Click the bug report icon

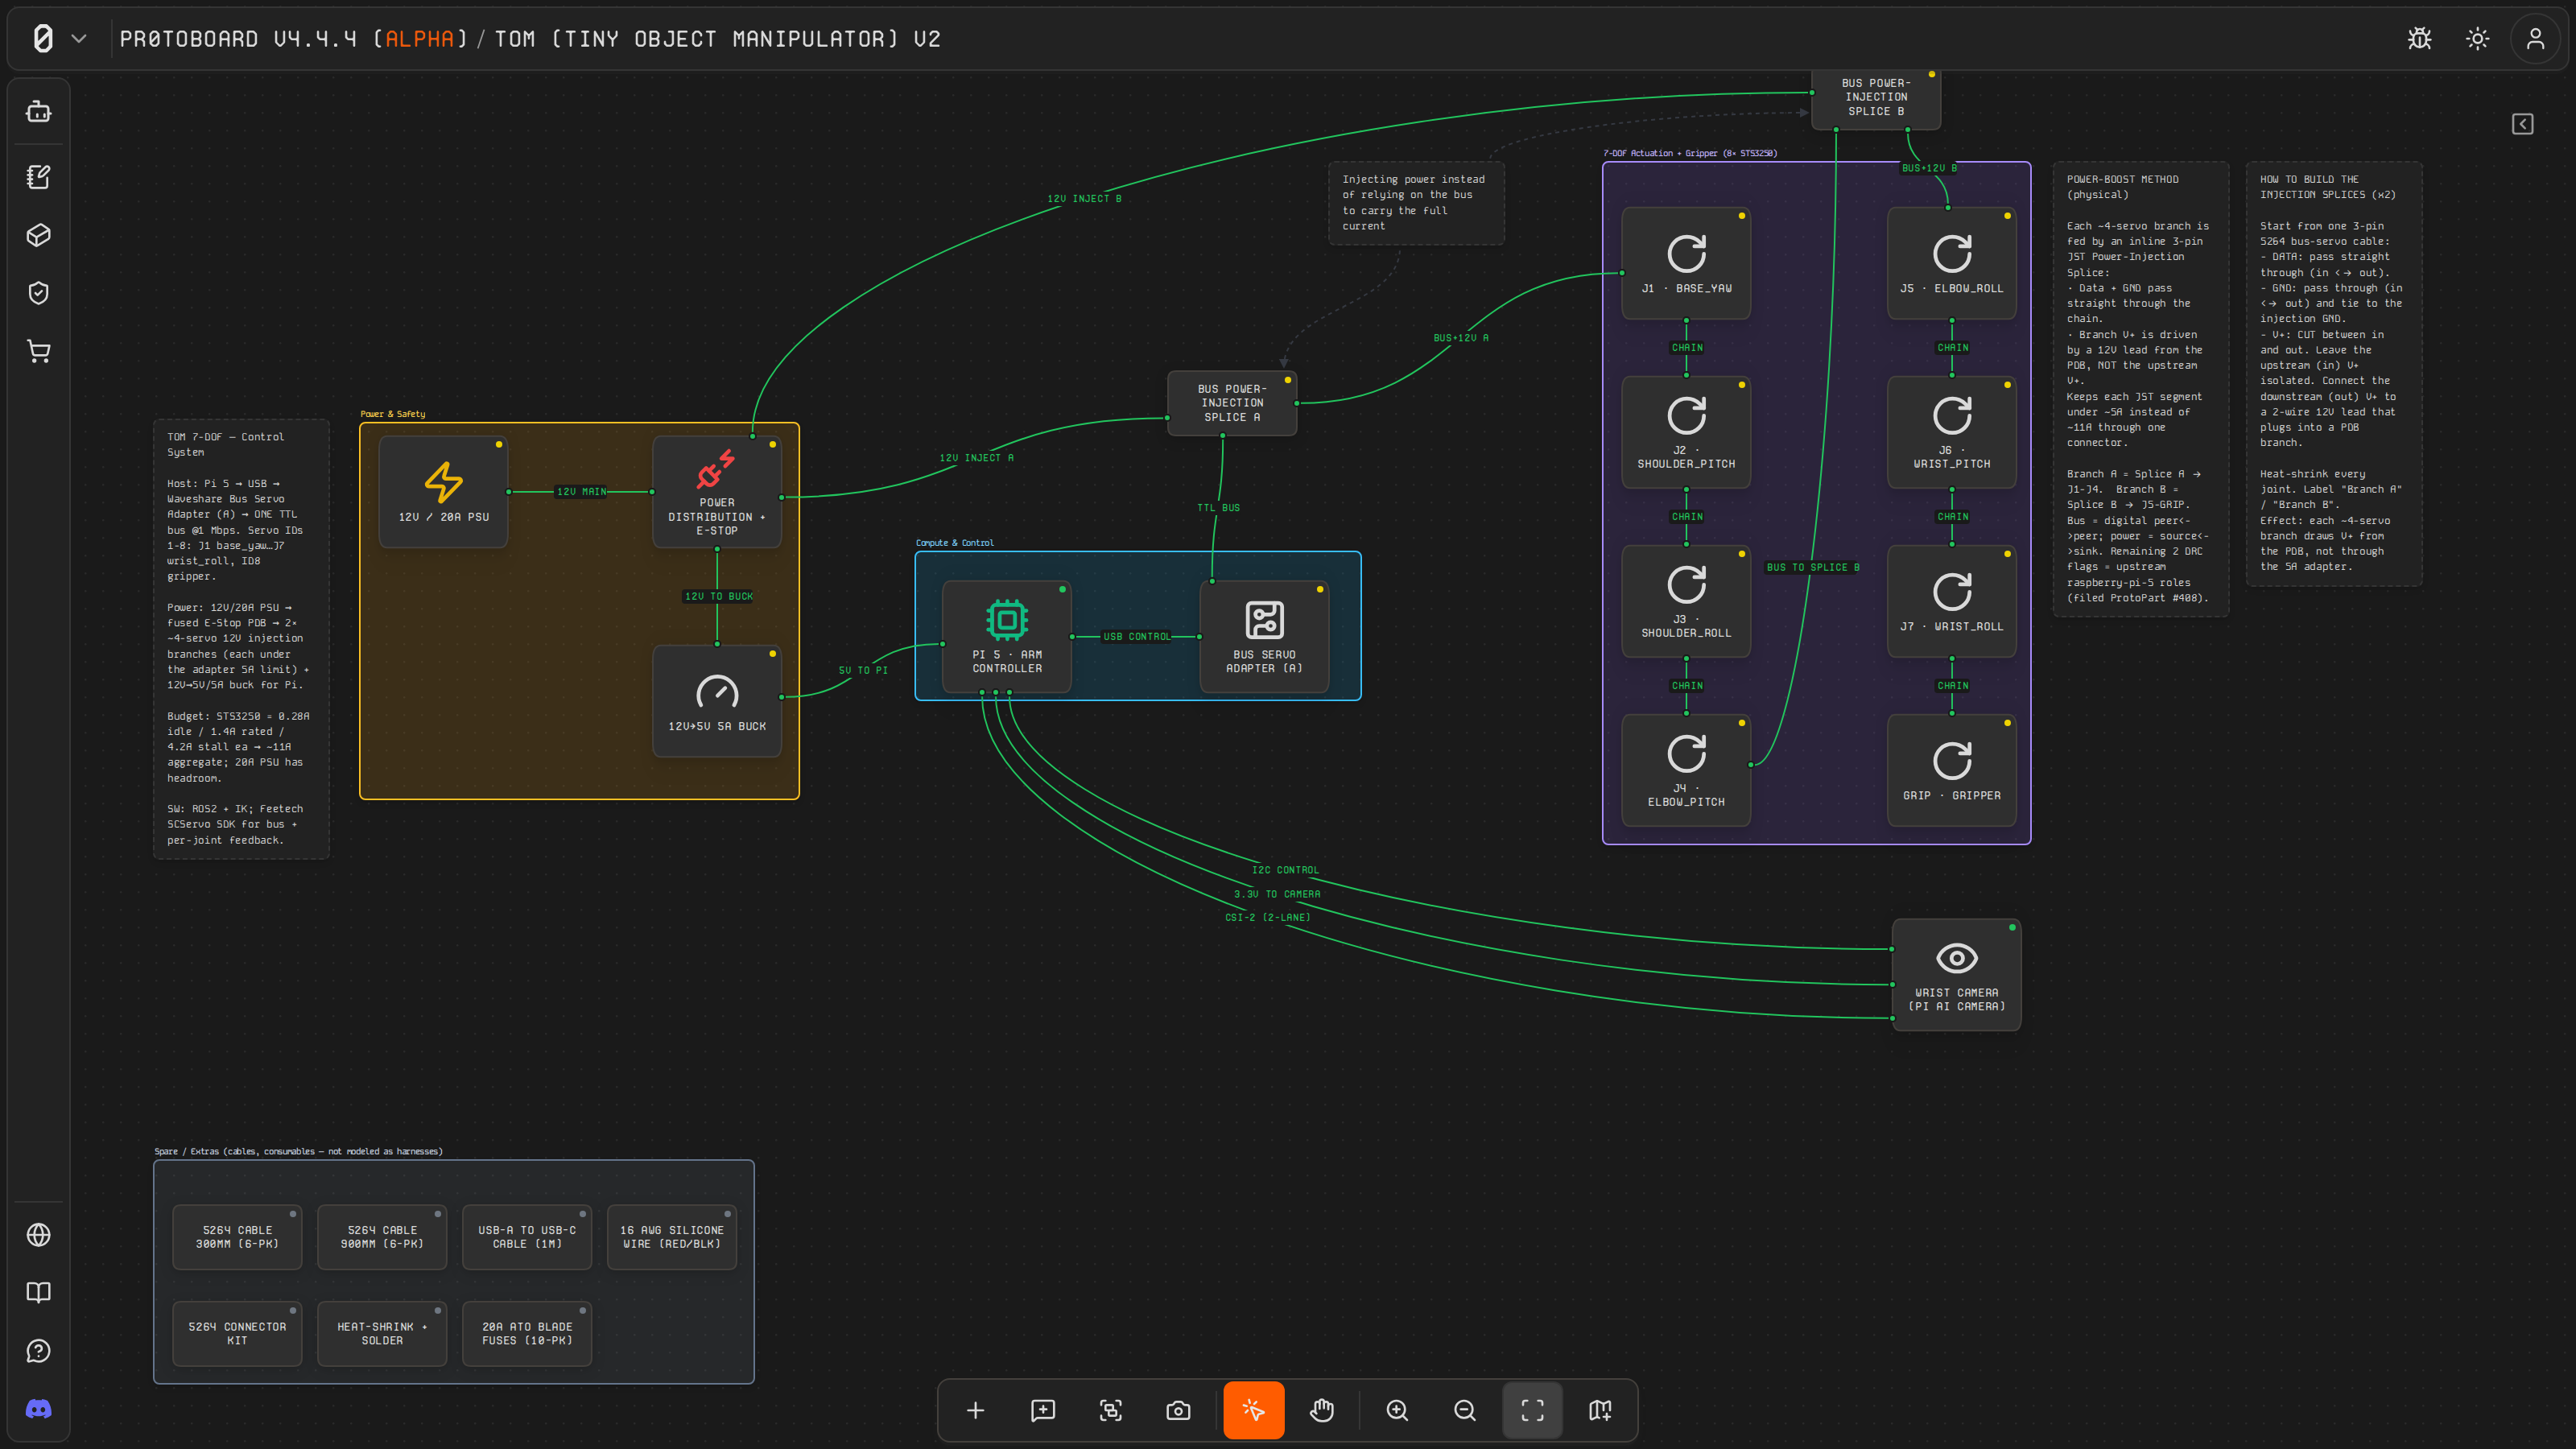pyautogui.click(x=2419, y=39)
